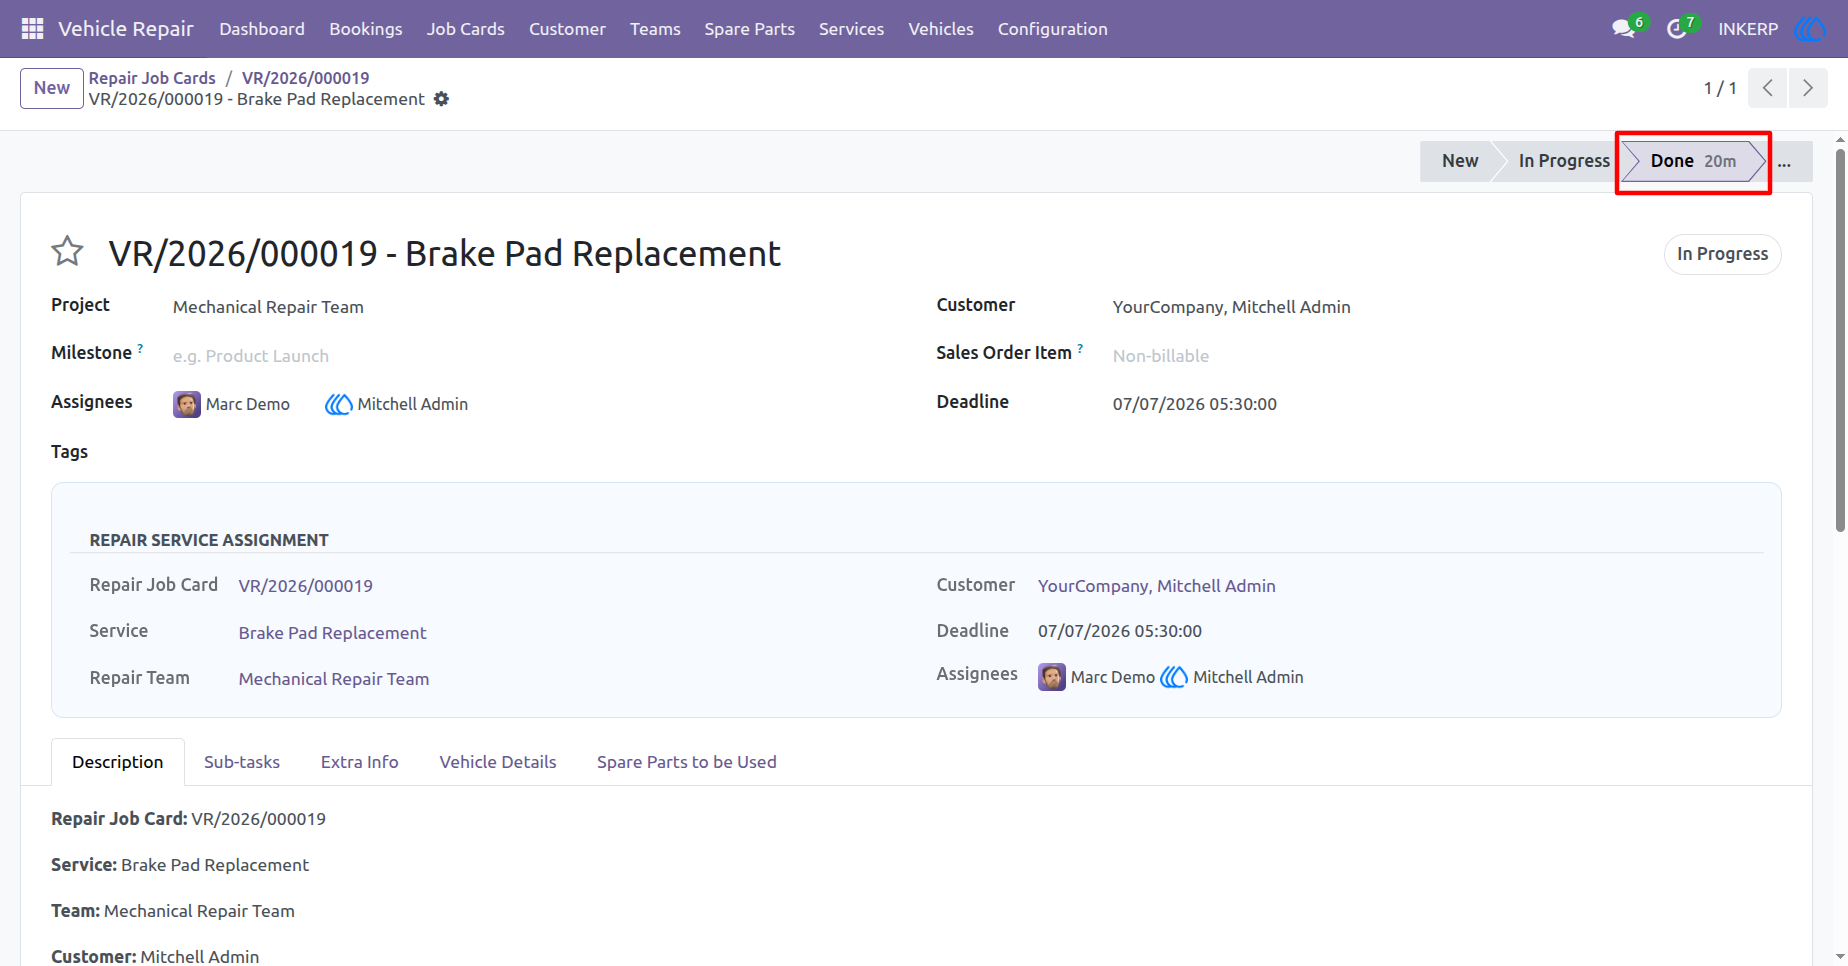Expand more stages ellipsis in status bar
This screenshot has width=1848, height=966.
coord(1784,161)
